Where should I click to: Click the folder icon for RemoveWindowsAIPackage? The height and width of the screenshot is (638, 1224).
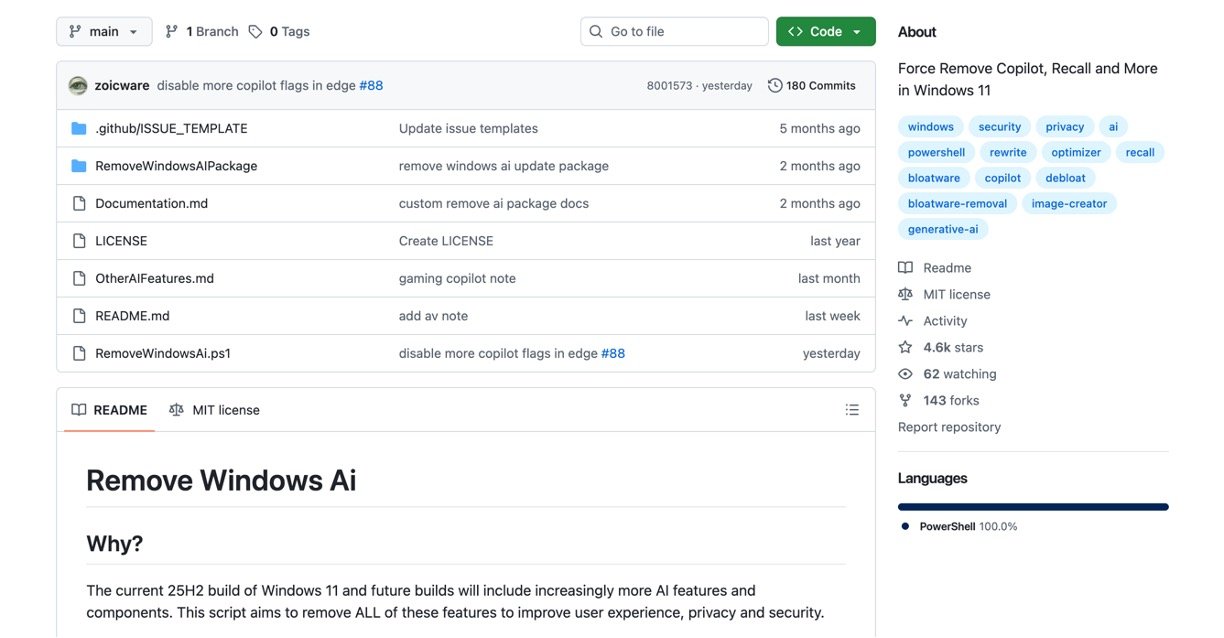[79, 166]
